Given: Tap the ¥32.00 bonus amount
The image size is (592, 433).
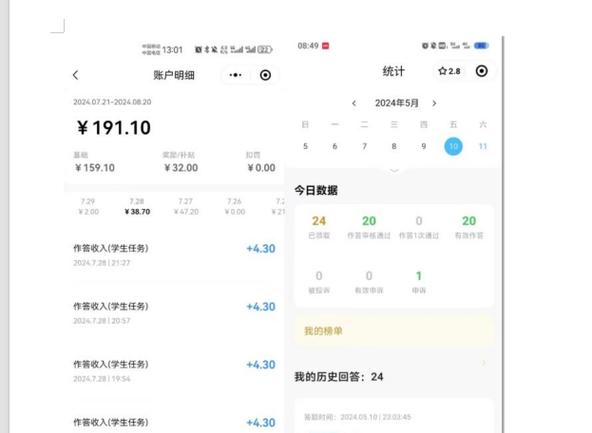Looking at the screenshot, I should click(x=181, y=168).
